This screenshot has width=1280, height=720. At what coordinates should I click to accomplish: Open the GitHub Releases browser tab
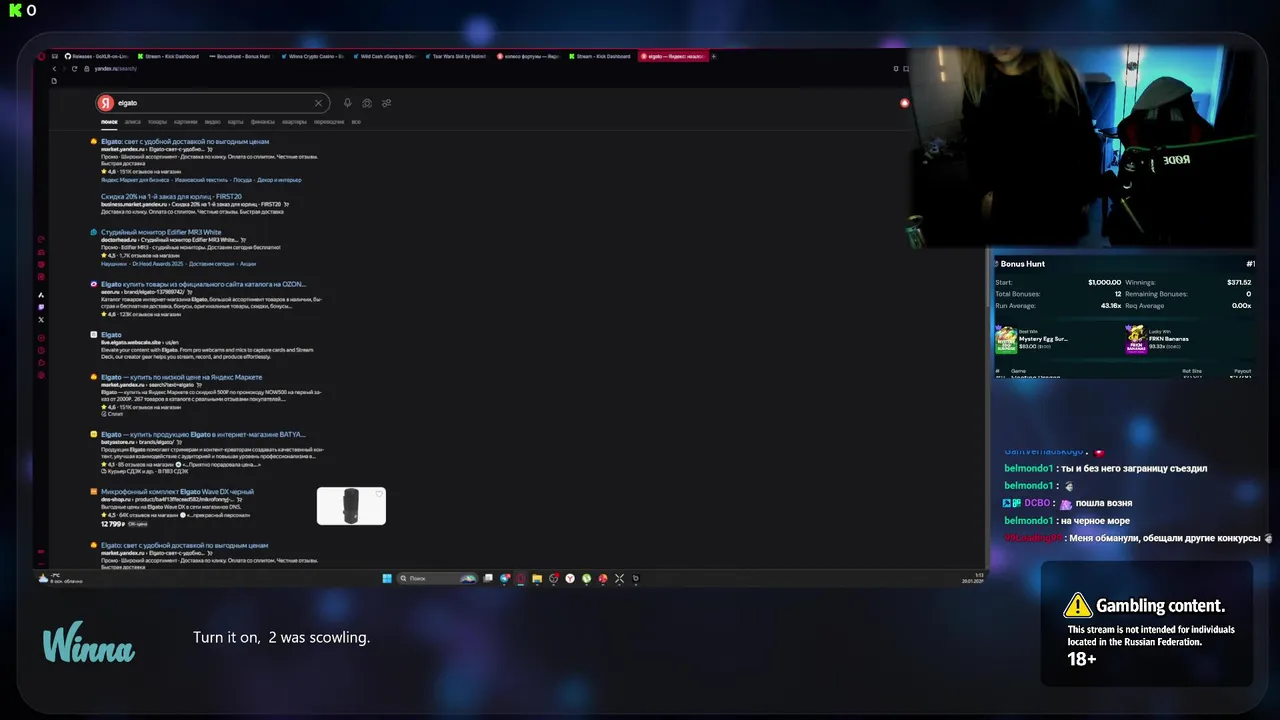[x=96, y=56]
